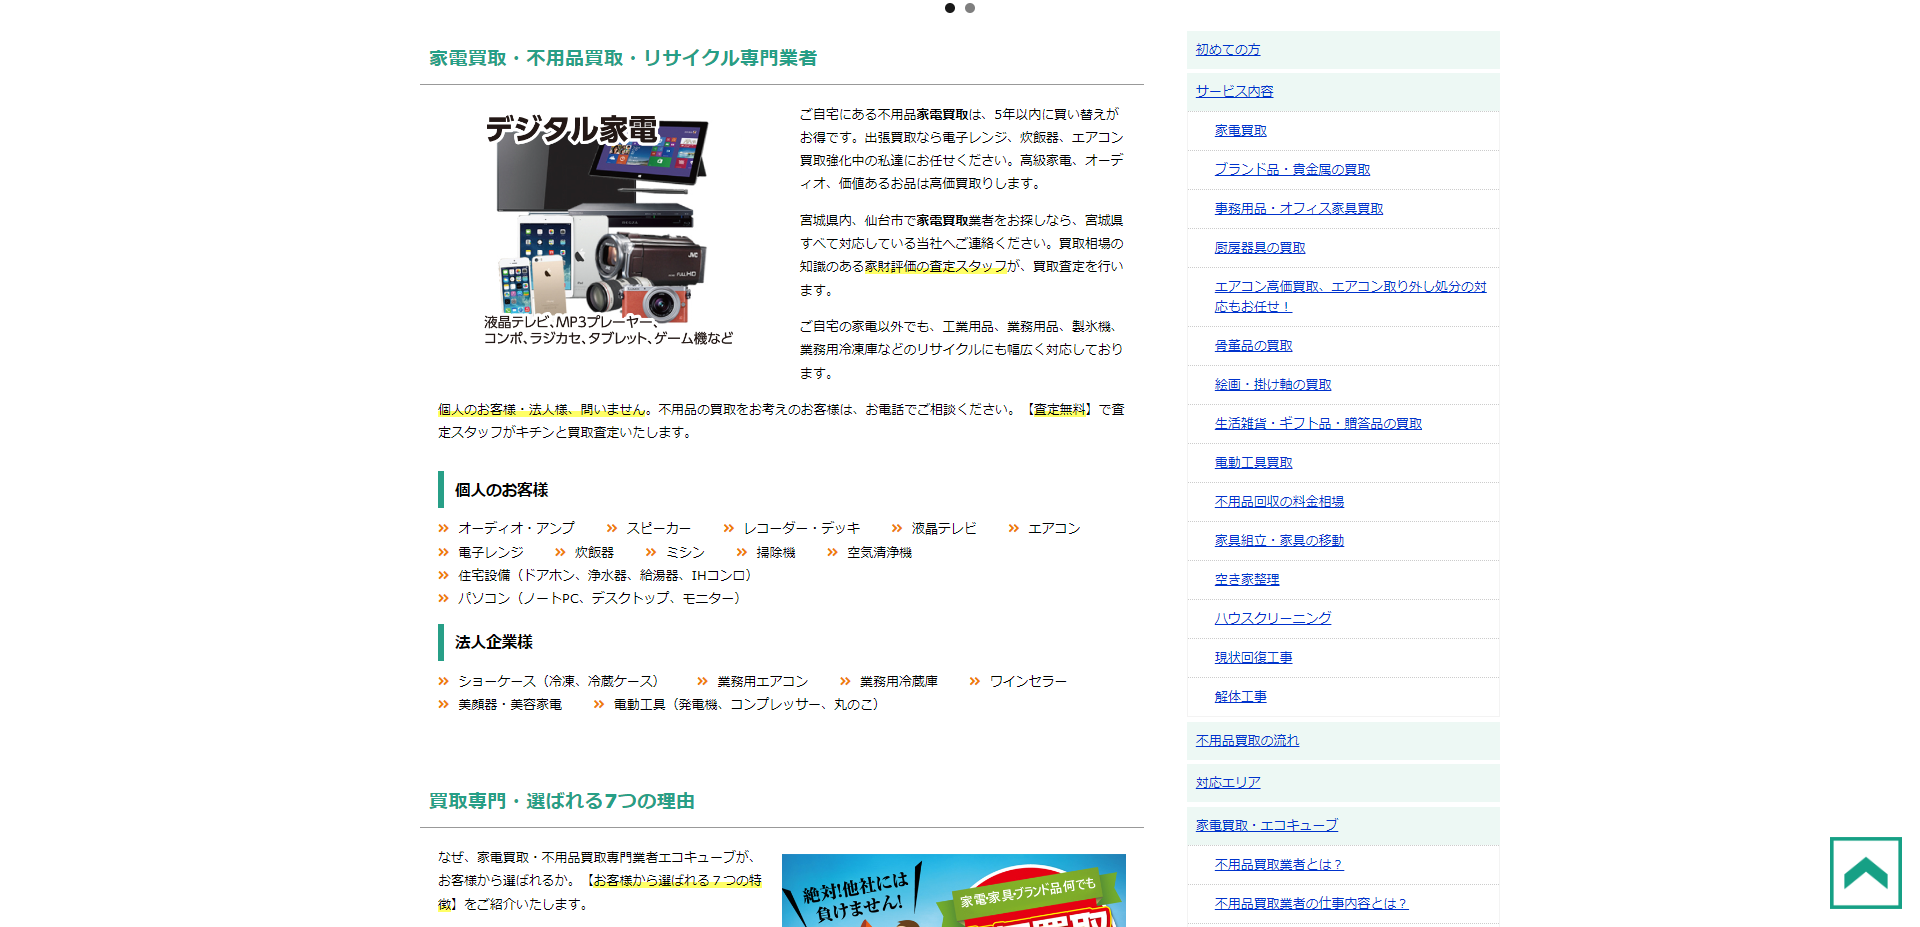Open the 初めての方 sidebar menu item
The height and width of the screenshot is (927, 1920).
click(1227, 50)
